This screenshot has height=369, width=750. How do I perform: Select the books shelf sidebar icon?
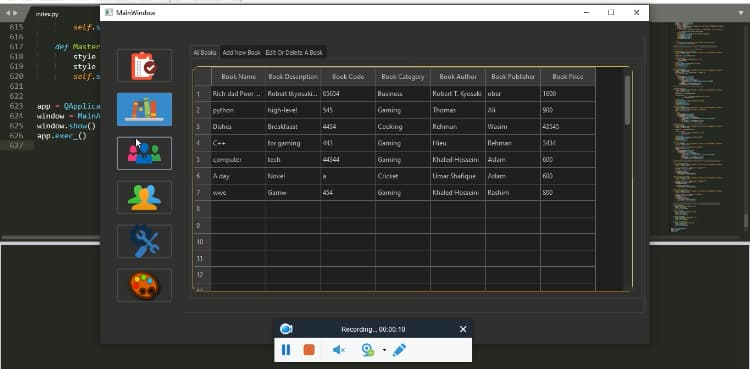(x=144, y=109)
